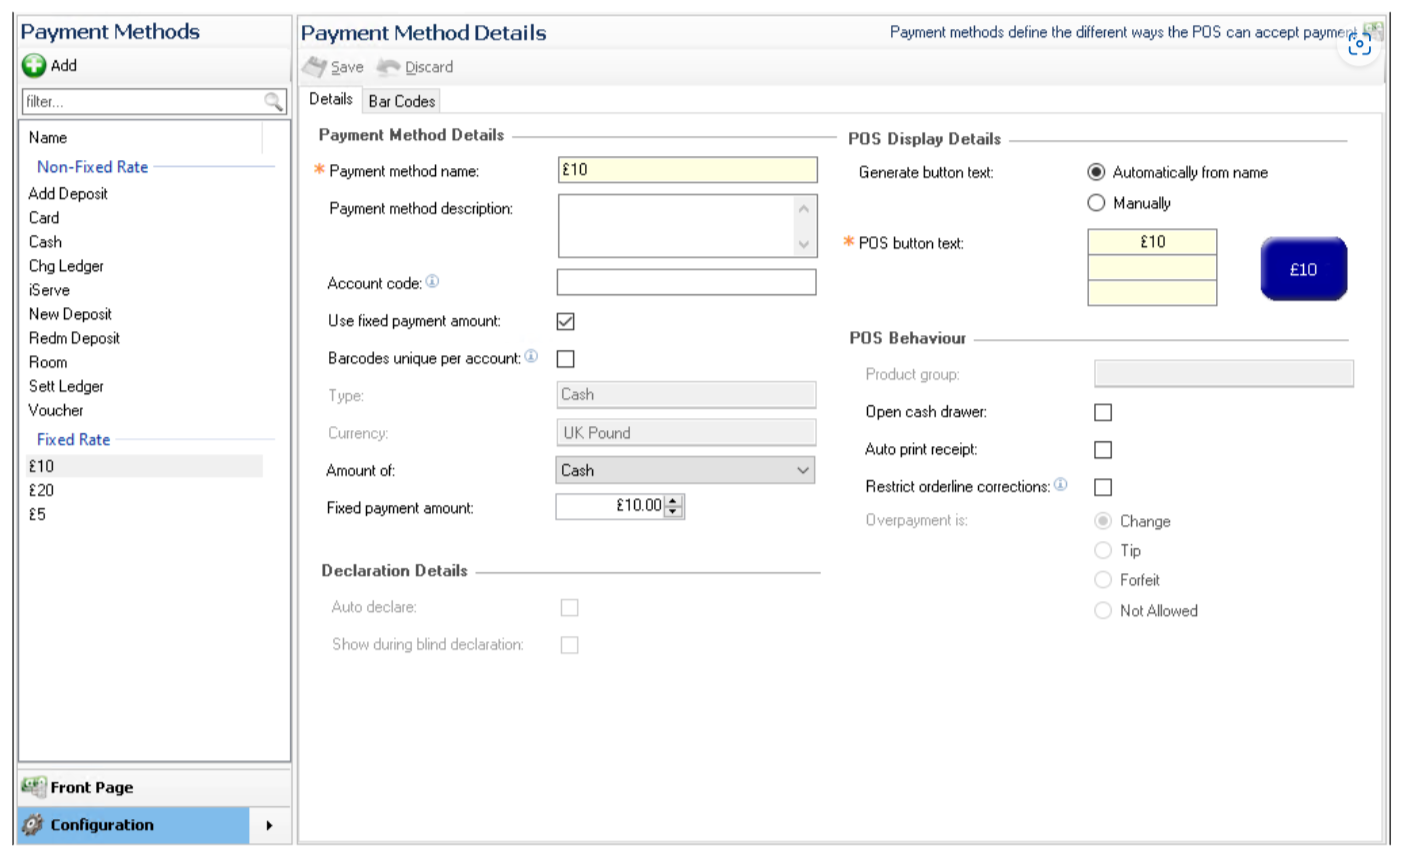Click the blue £10 POS preview button
This screenshot has height=855, width=1401.
[x=1303, y=269]
